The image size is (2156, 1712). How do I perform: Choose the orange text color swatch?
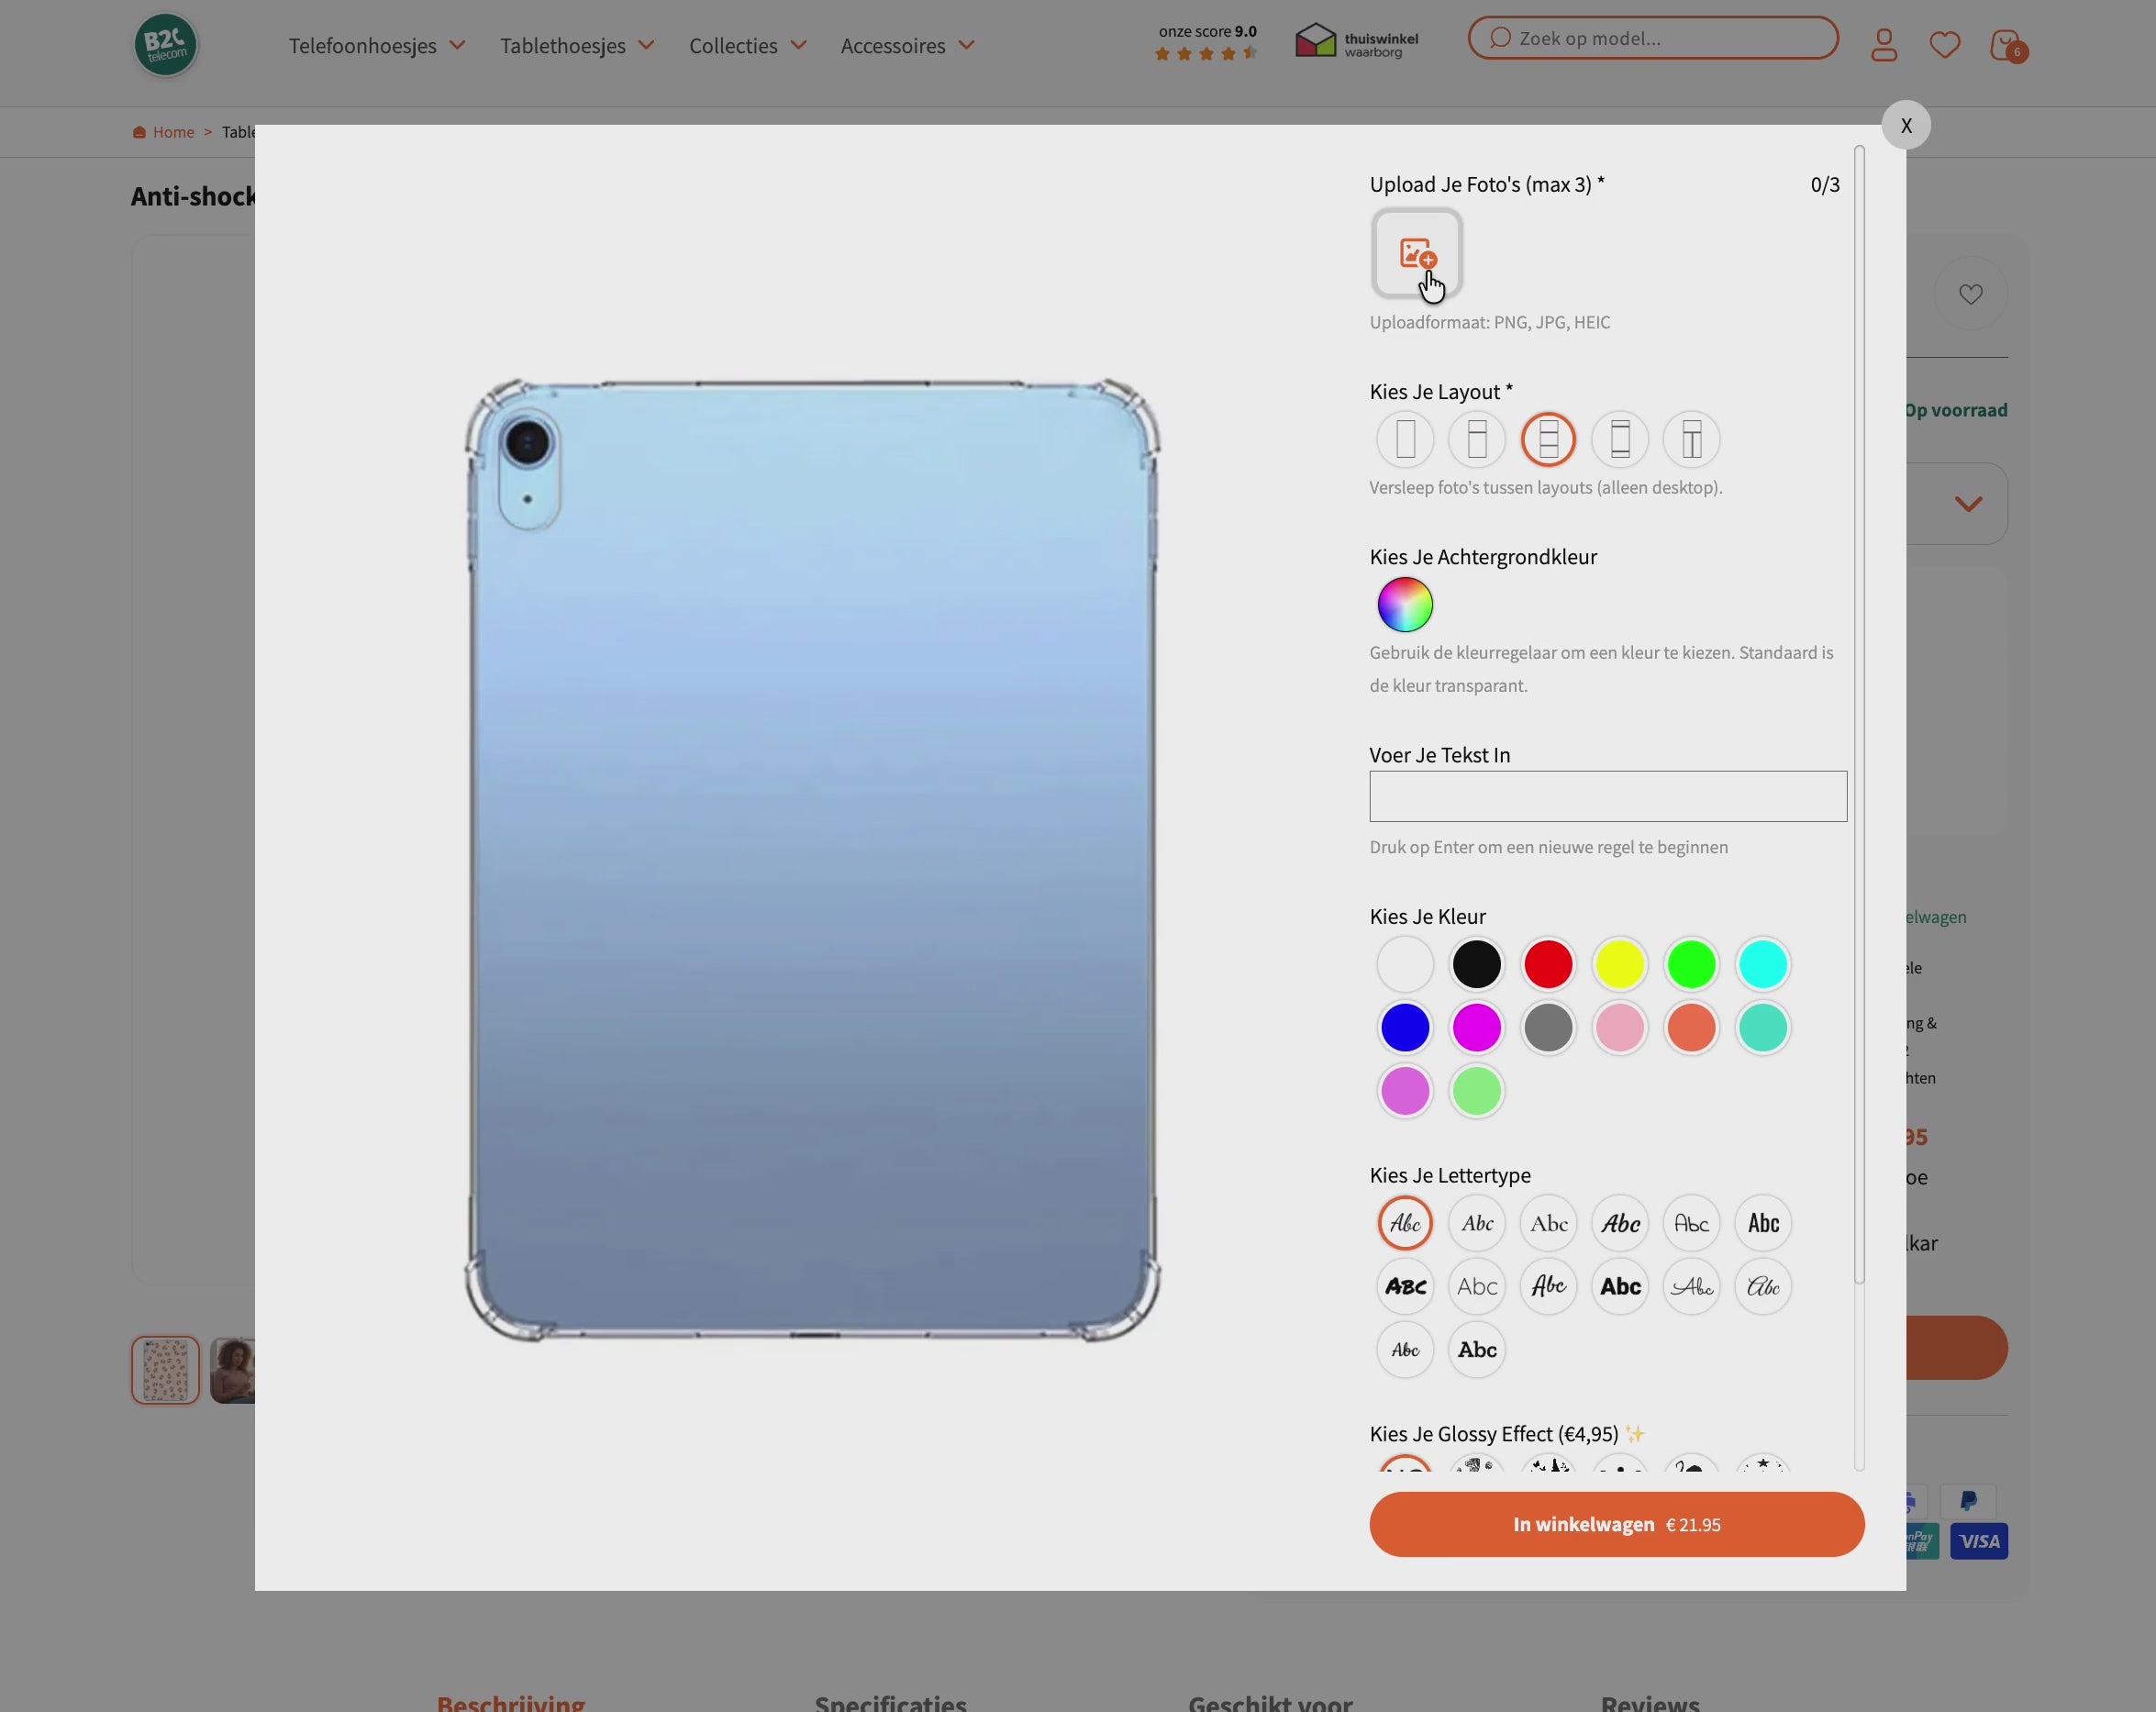coord(1692,1027)
